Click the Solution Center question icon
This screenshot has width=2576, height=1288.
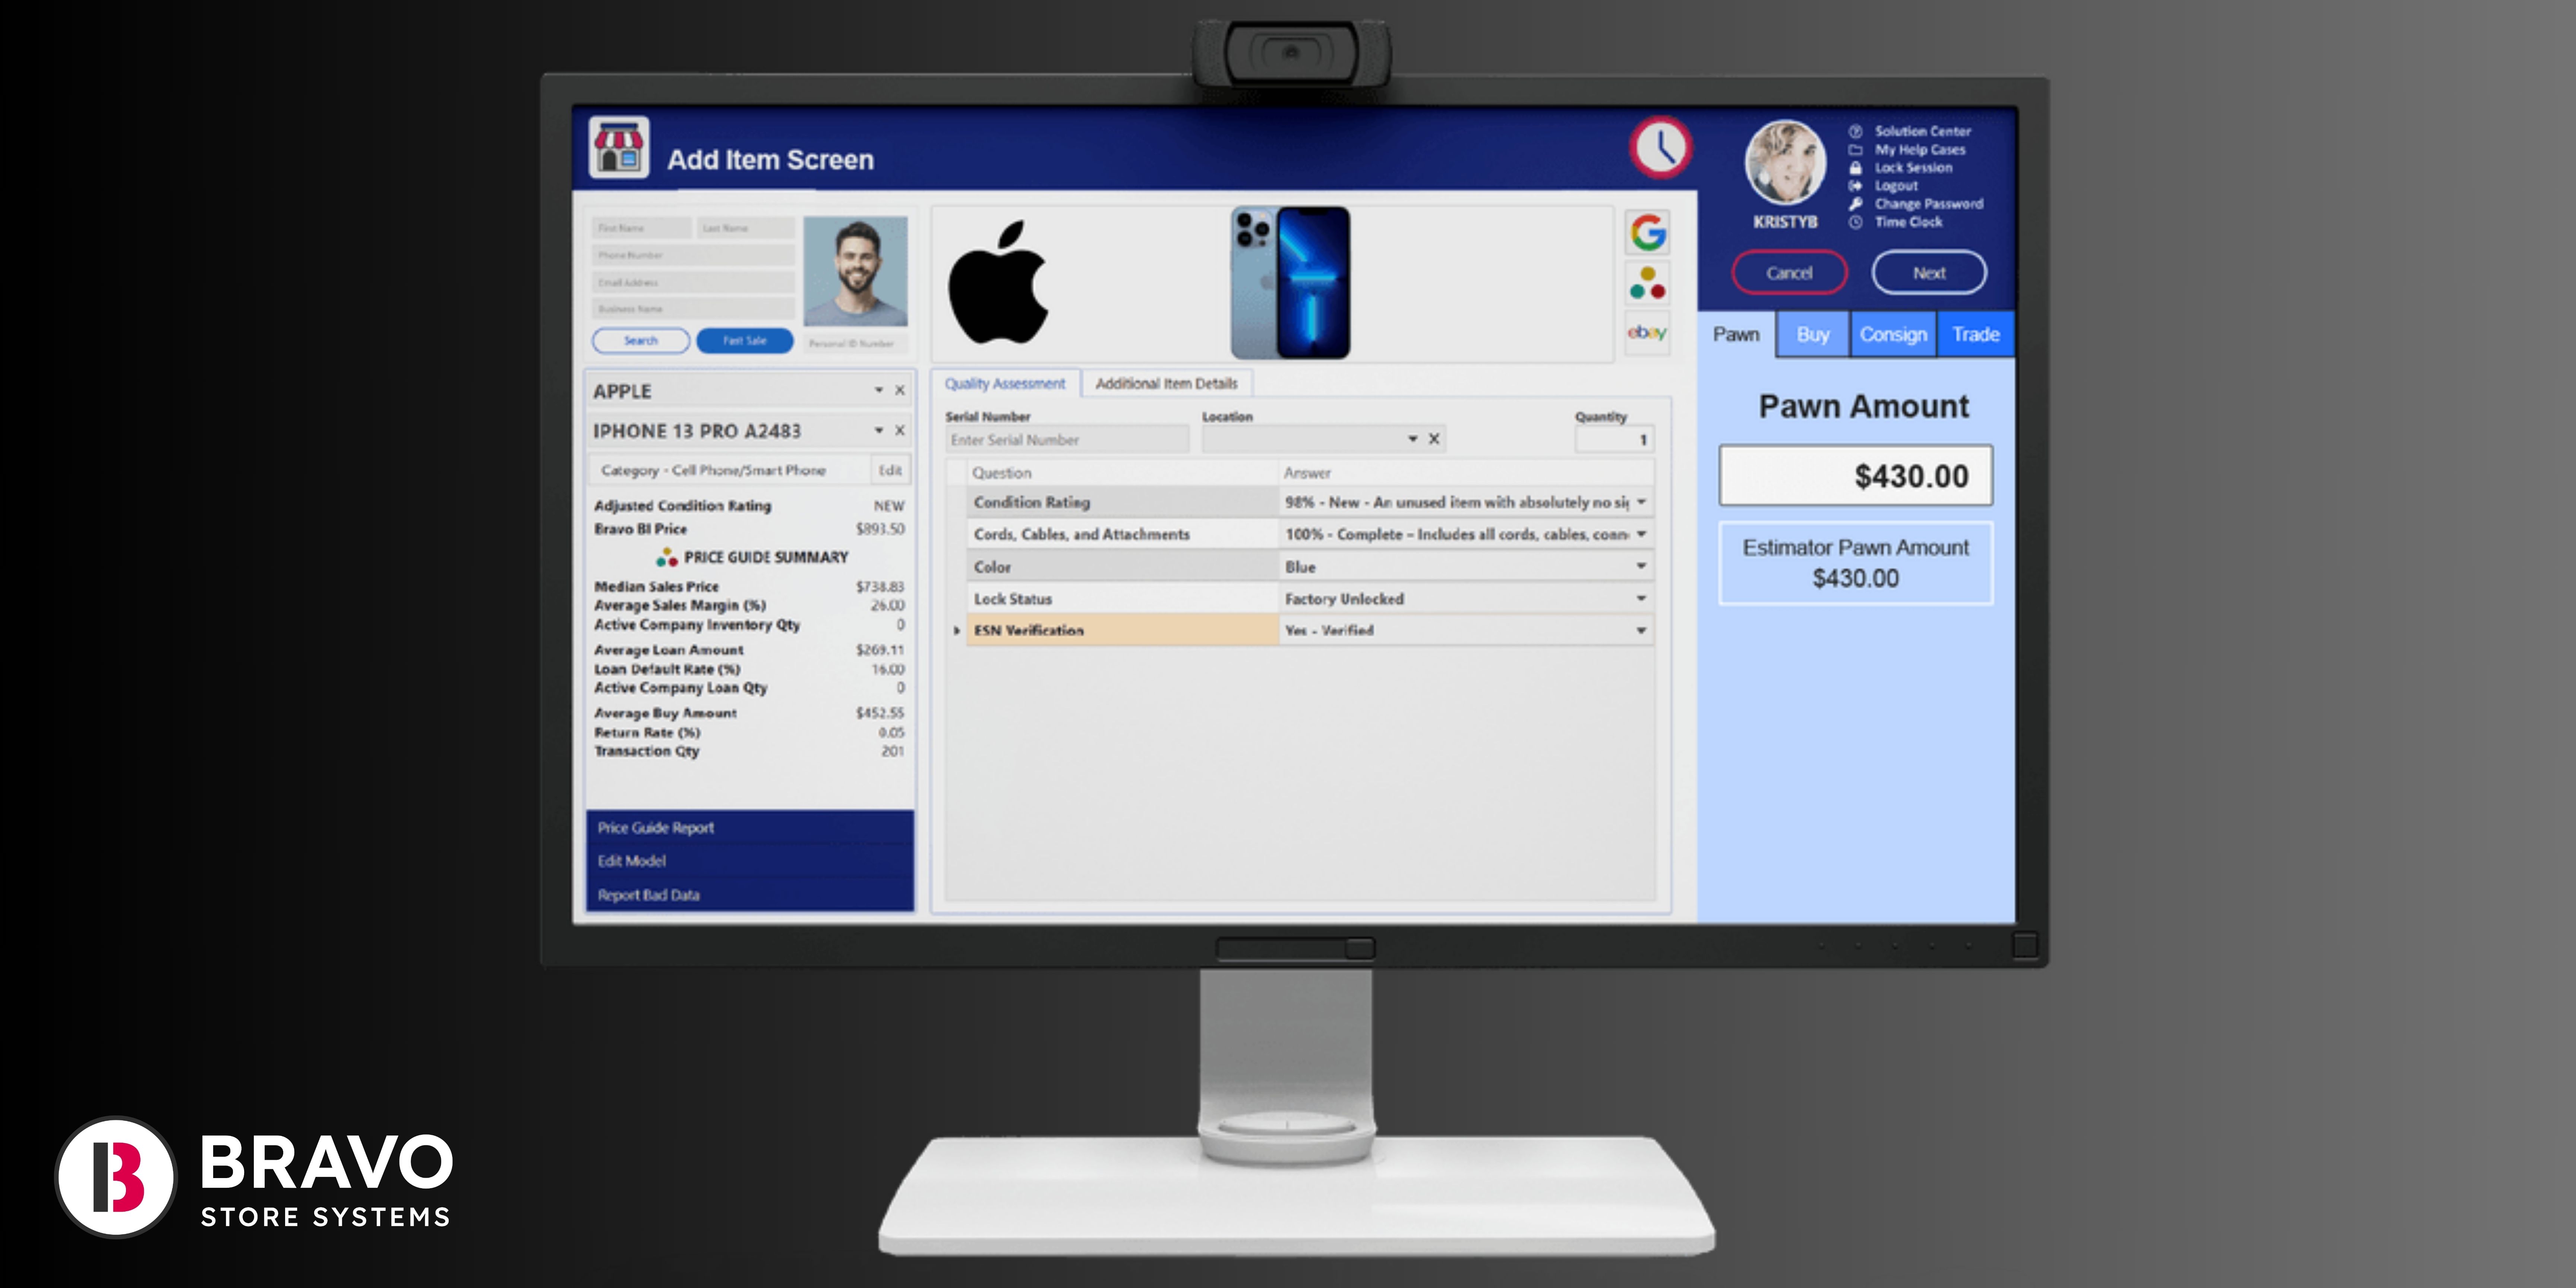1855,131
